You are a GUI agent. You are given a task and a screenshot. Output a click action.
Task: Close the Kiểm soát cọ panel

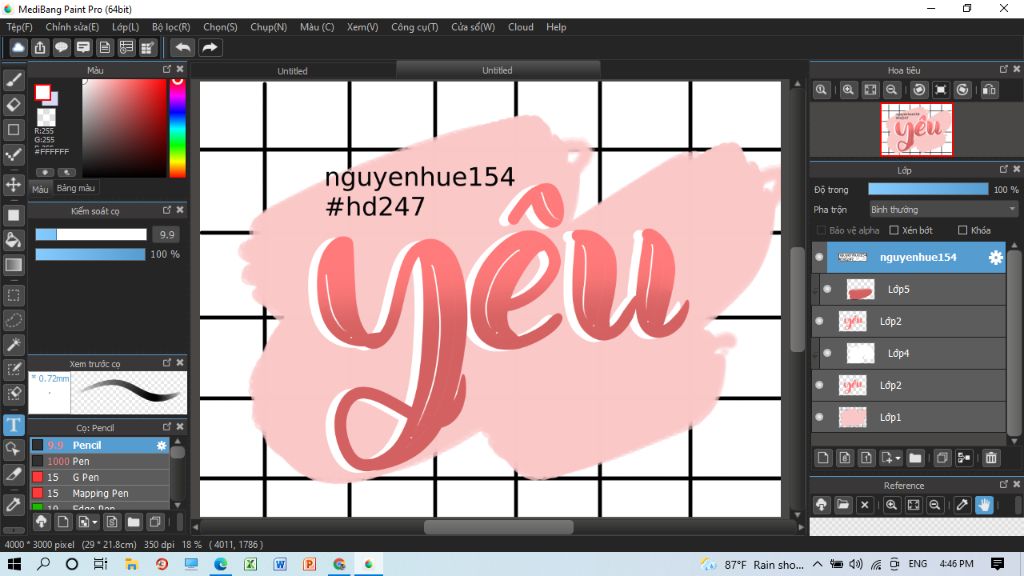180,210
